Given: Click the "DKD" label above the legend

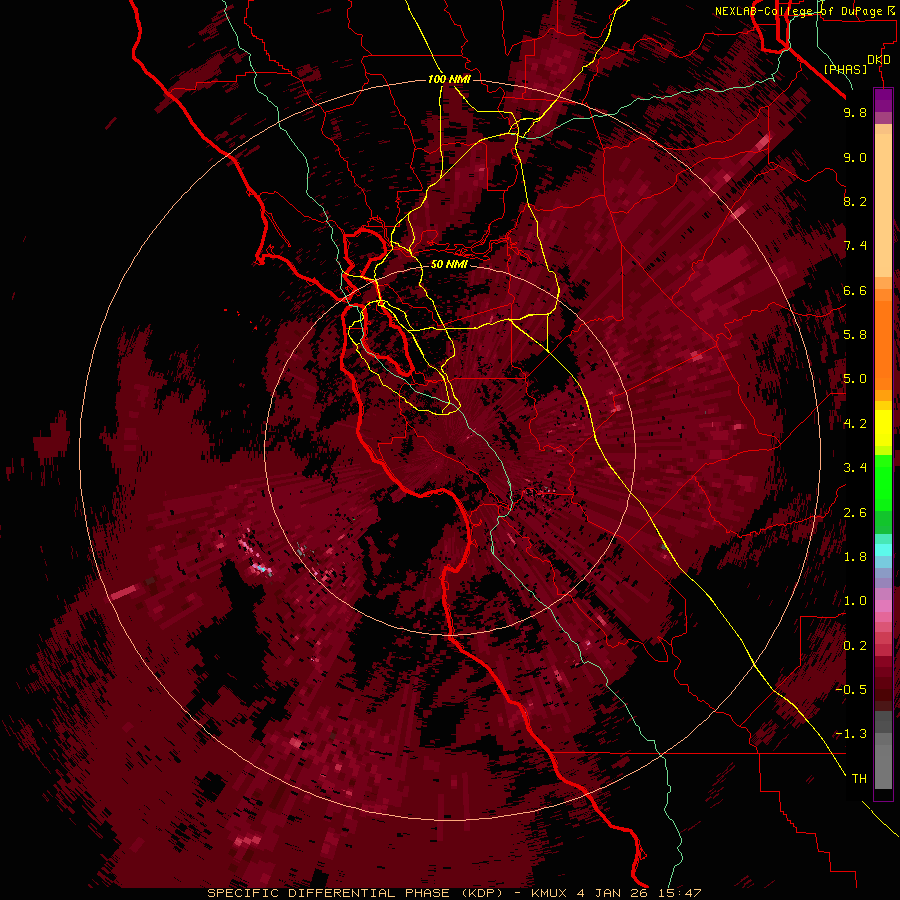Looking at the screenshot, I should tap(879, 60).
